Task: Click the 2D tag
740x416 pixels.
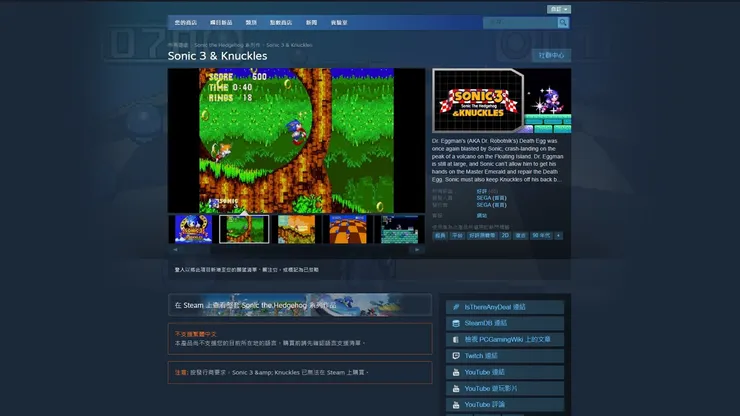Action: 505,236
